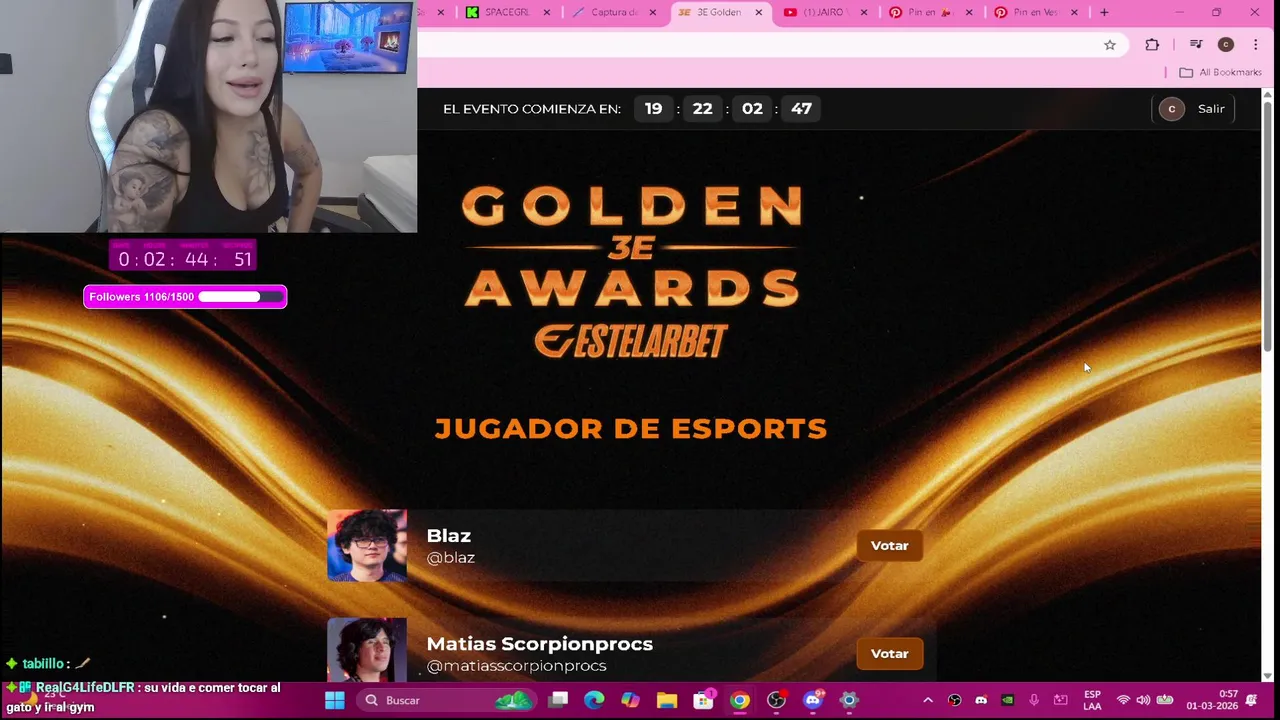Click the OBS tray icon
The width and height of the screenshot is (1280, 720).
[954, 700]
